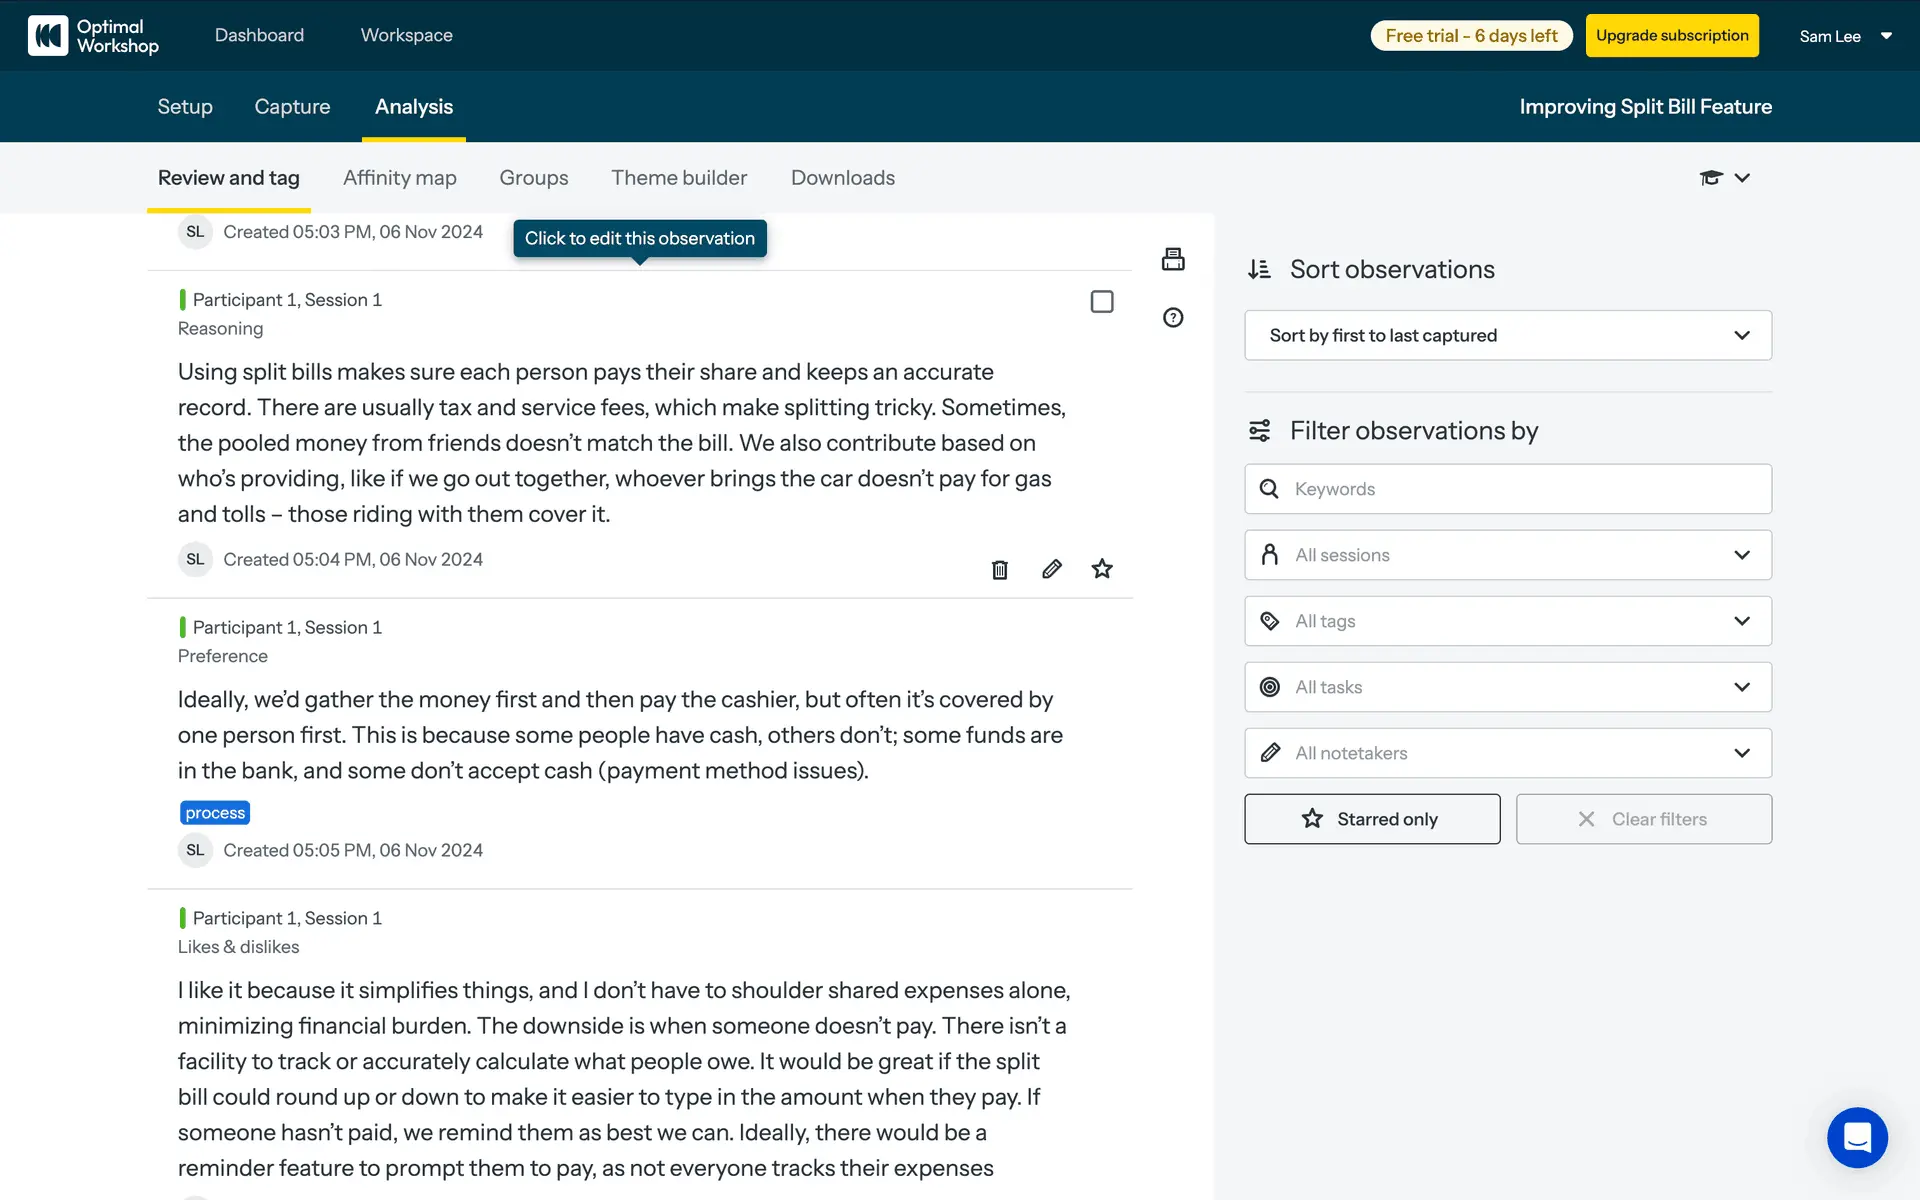Click the Upgrade subscription button
This screenshot has width=1920, height=1200.
coord(1671,36)
